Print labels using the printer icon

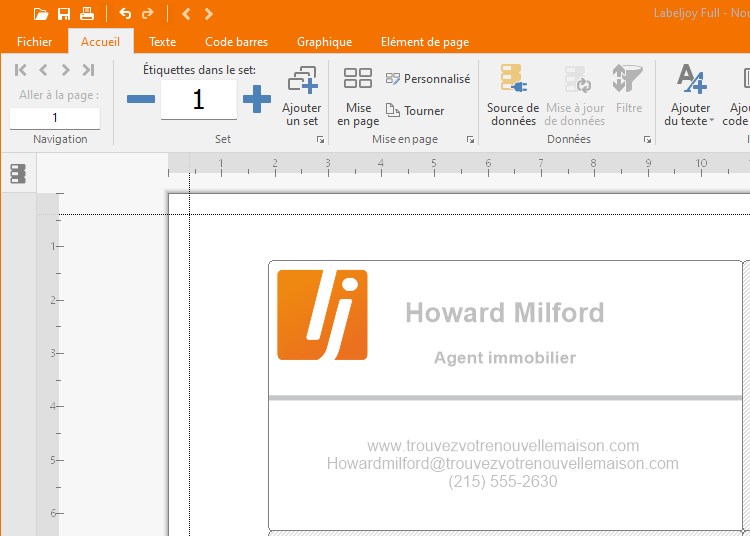(x=87, y=14)
